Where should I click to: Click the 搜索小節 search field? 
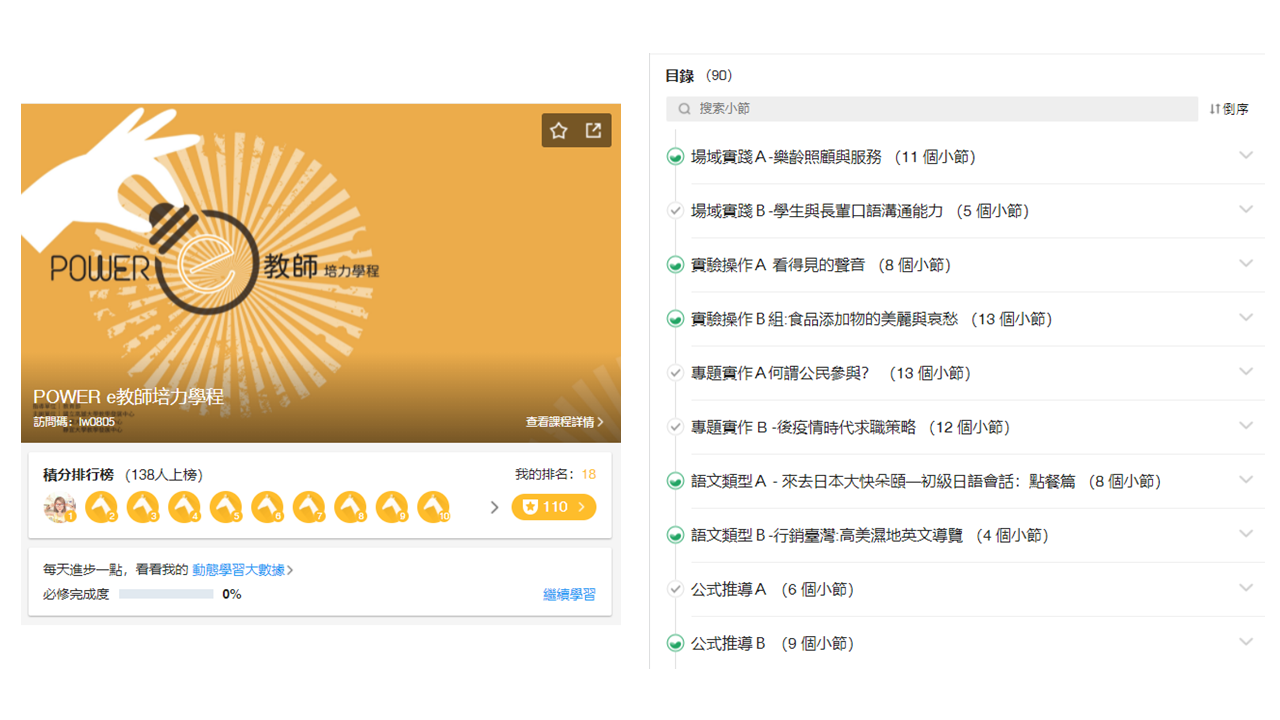click(x=932, y=109)
